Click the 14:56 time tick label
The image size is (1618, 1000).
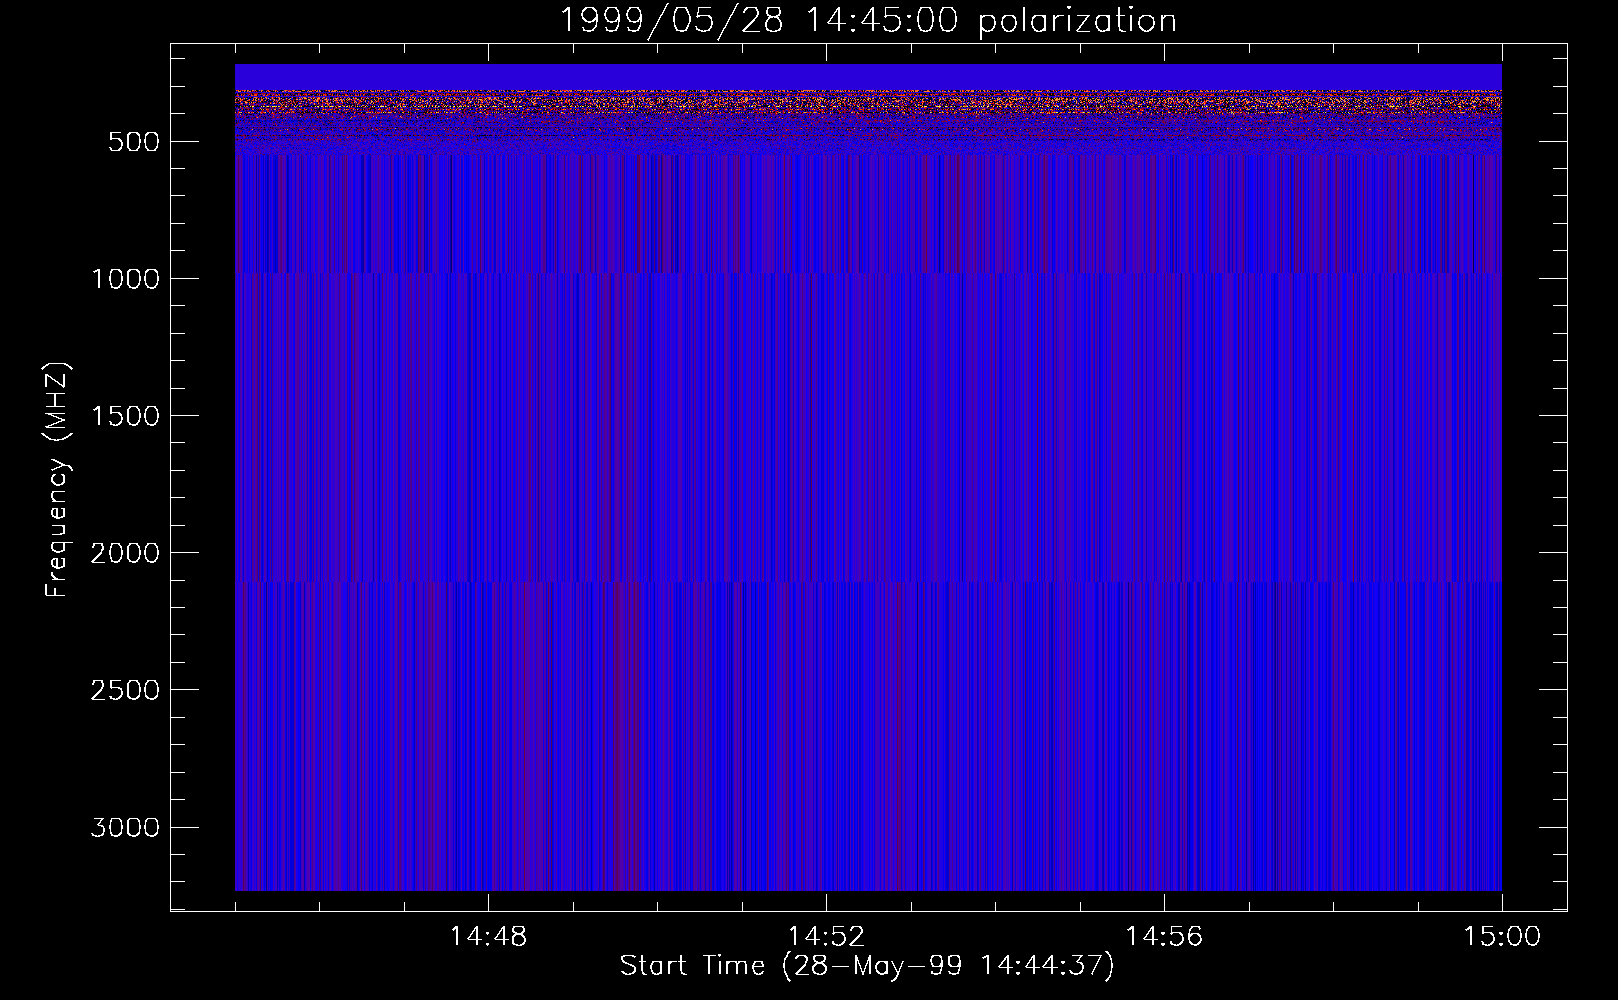[1164, 937]
